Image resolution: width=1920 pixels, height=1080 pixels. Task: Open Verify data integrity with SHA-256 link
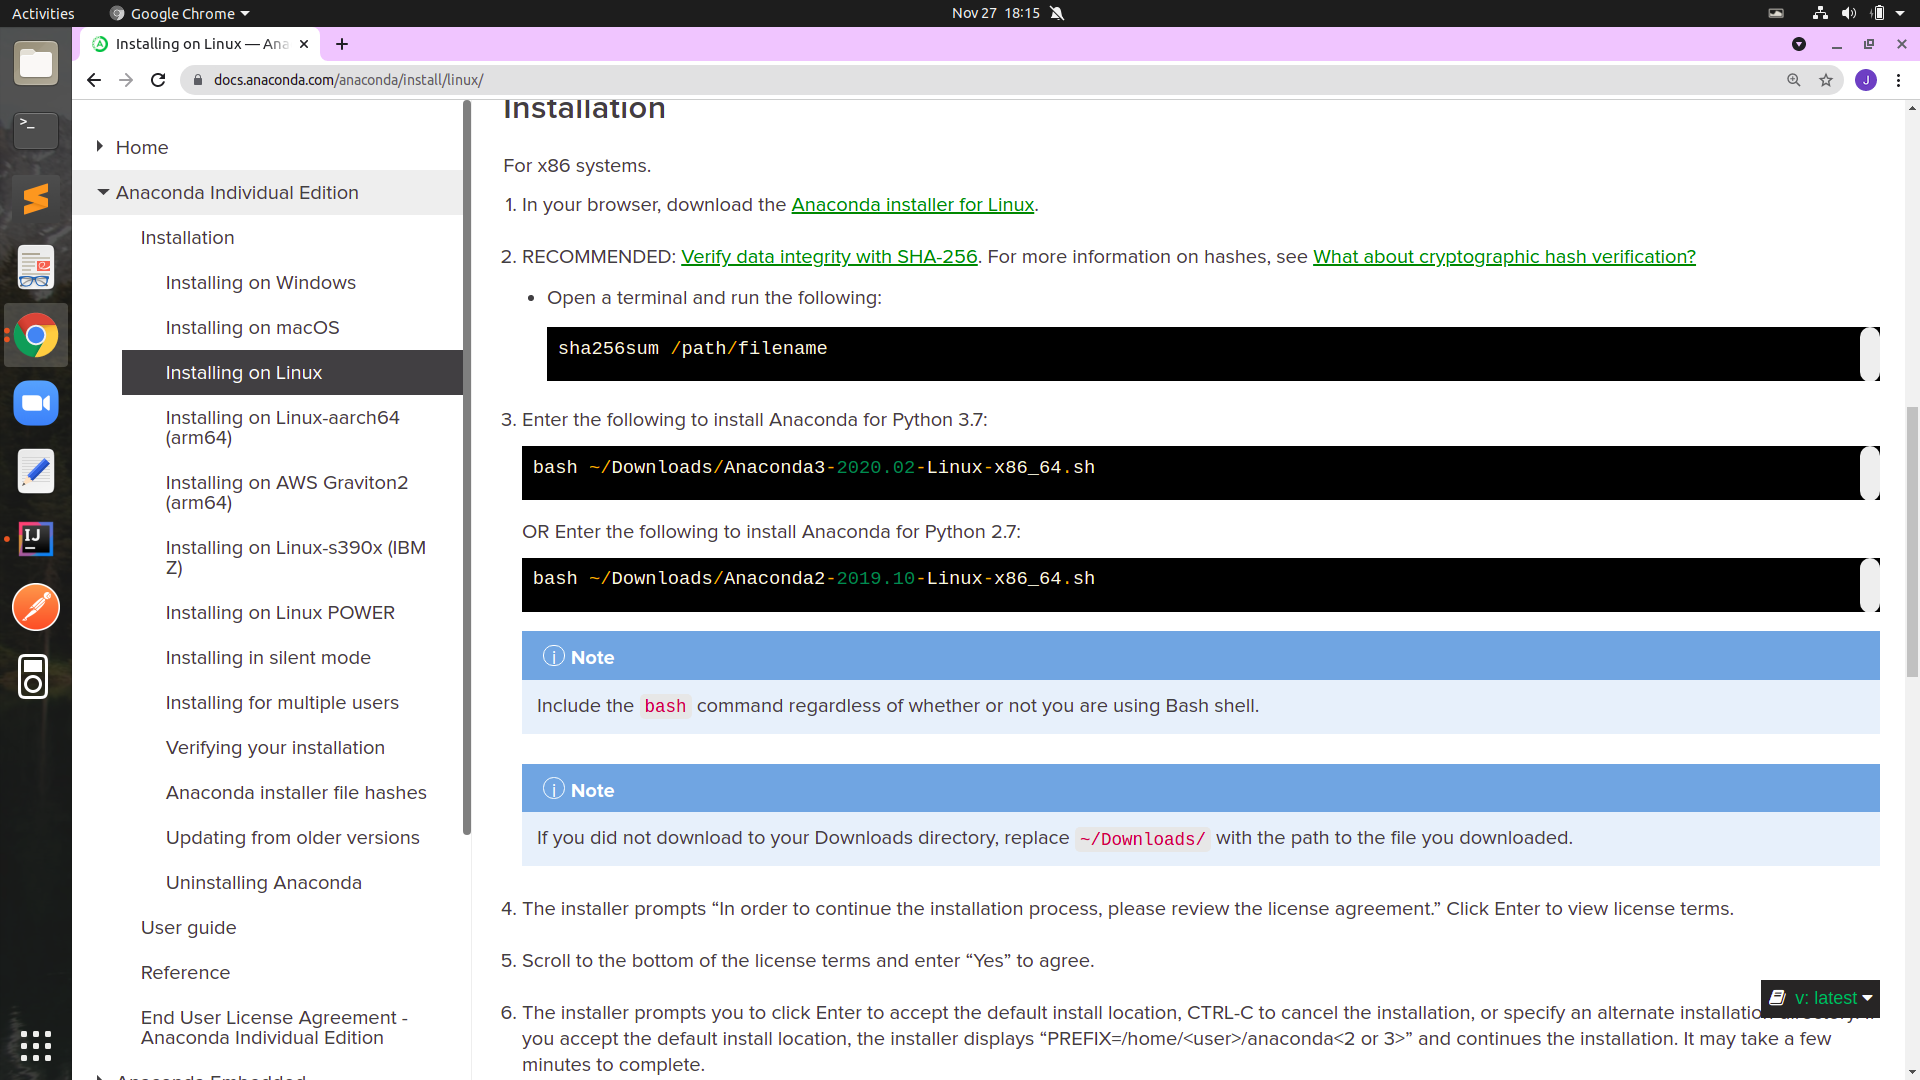(x=828, y=257)
